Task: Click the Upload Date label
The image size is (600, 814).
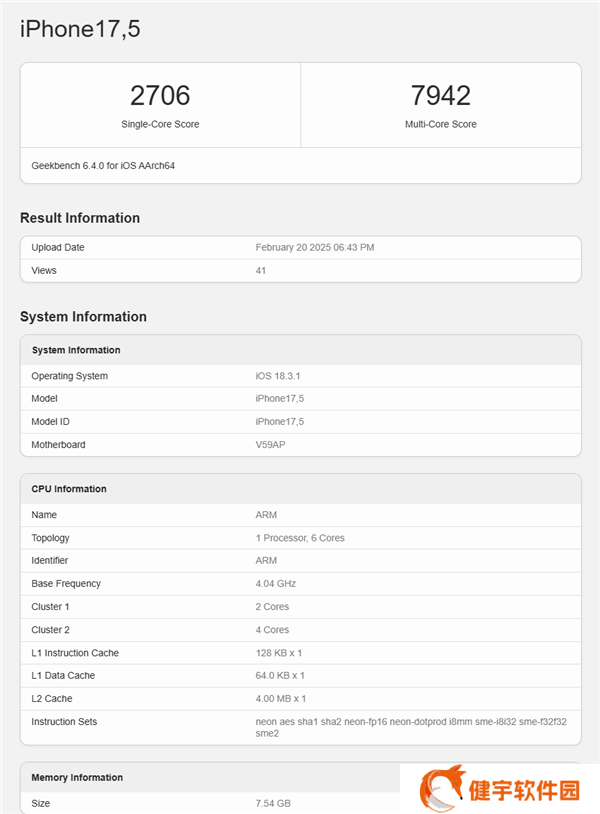Action: click(58, 248)
